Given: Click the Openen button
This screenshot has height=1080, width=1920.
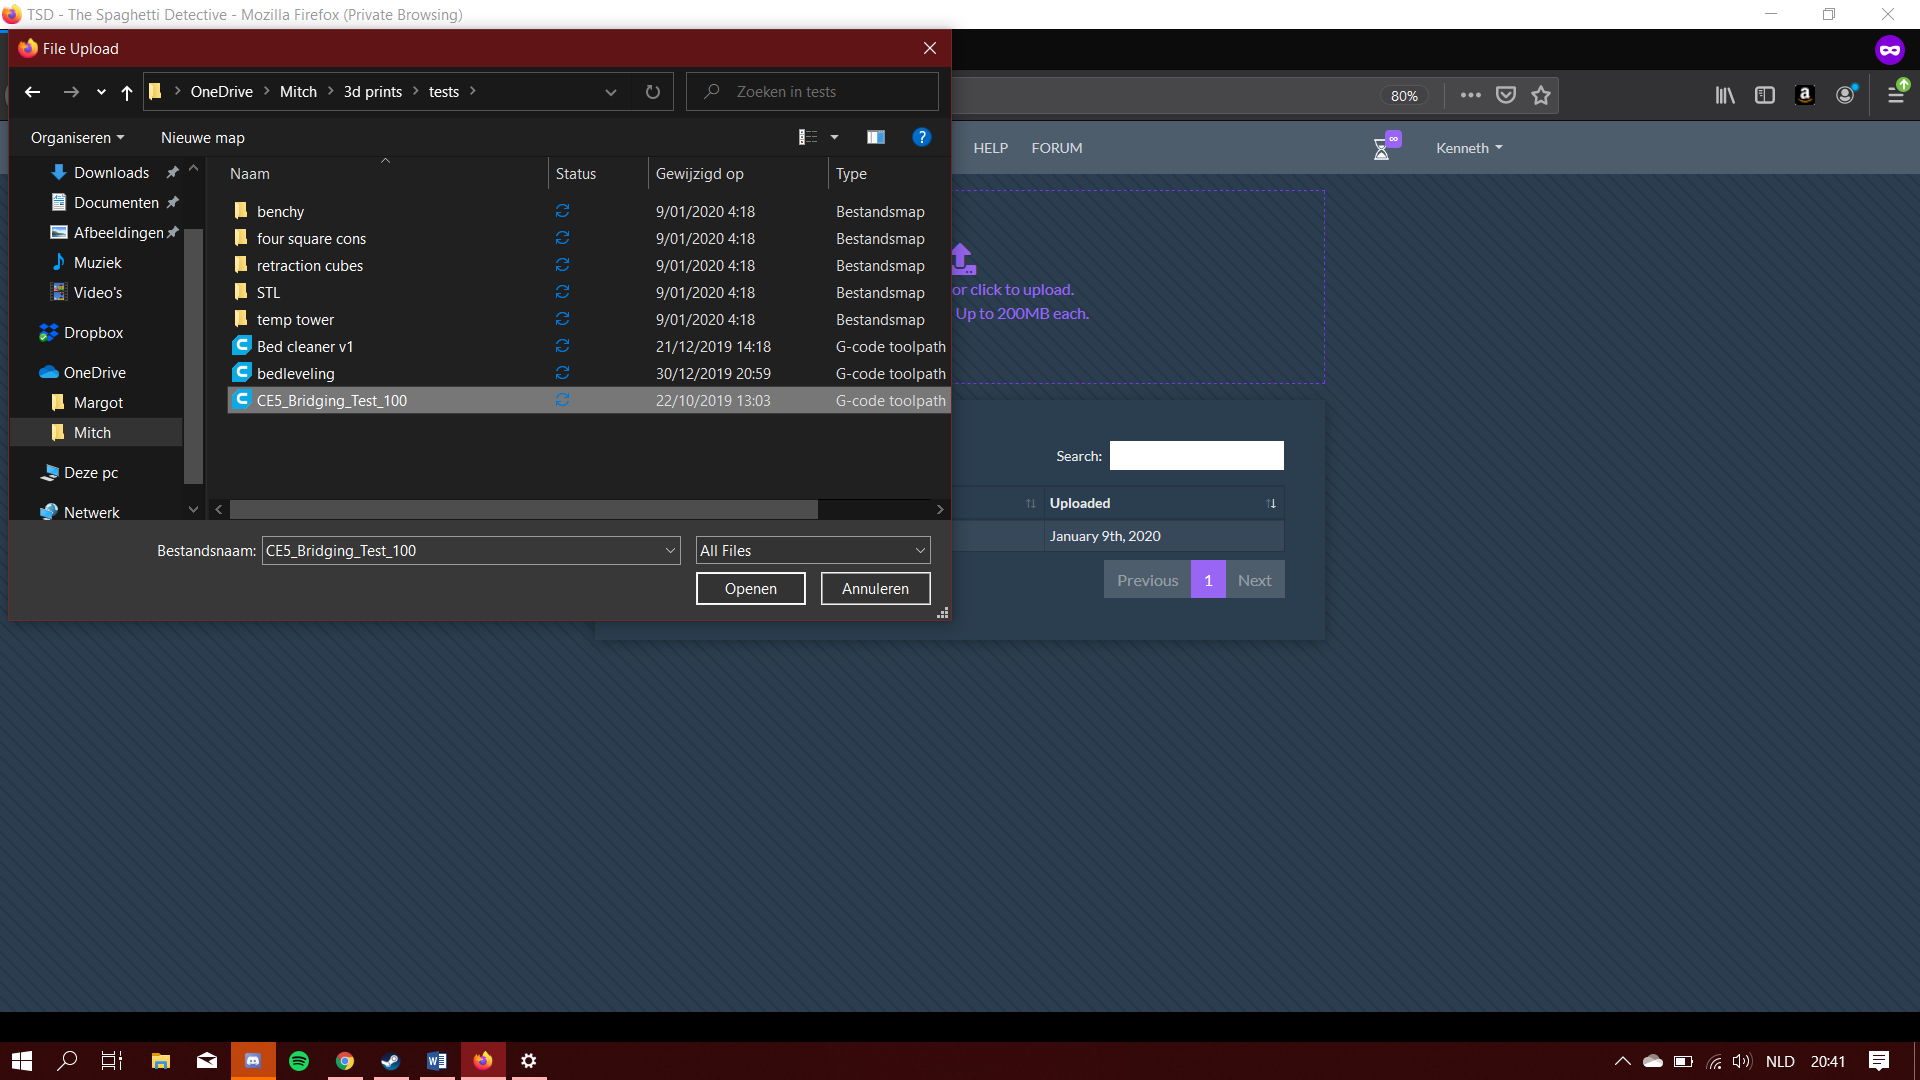Looking at the screenshot, I should tap(750, 589).
